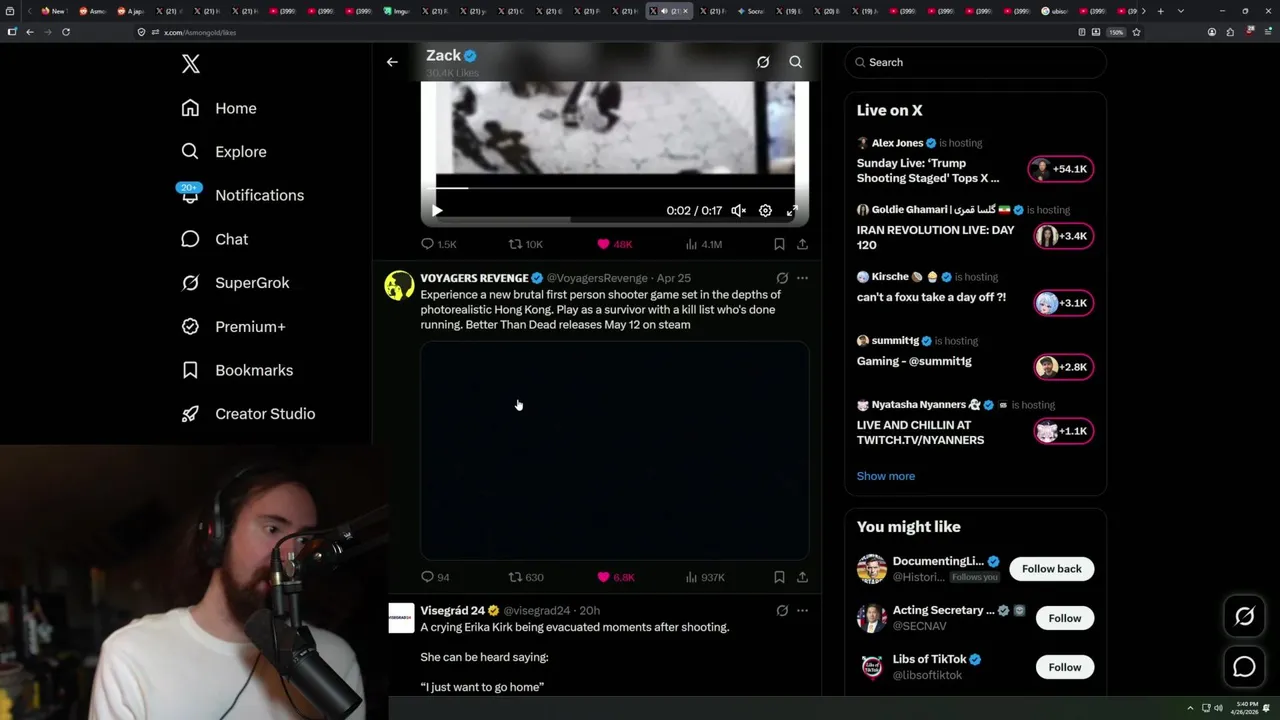The height and width of the screenshot is (720, 1280).
Task: Open Chat in the sidebar
Action: pos(214,239)
